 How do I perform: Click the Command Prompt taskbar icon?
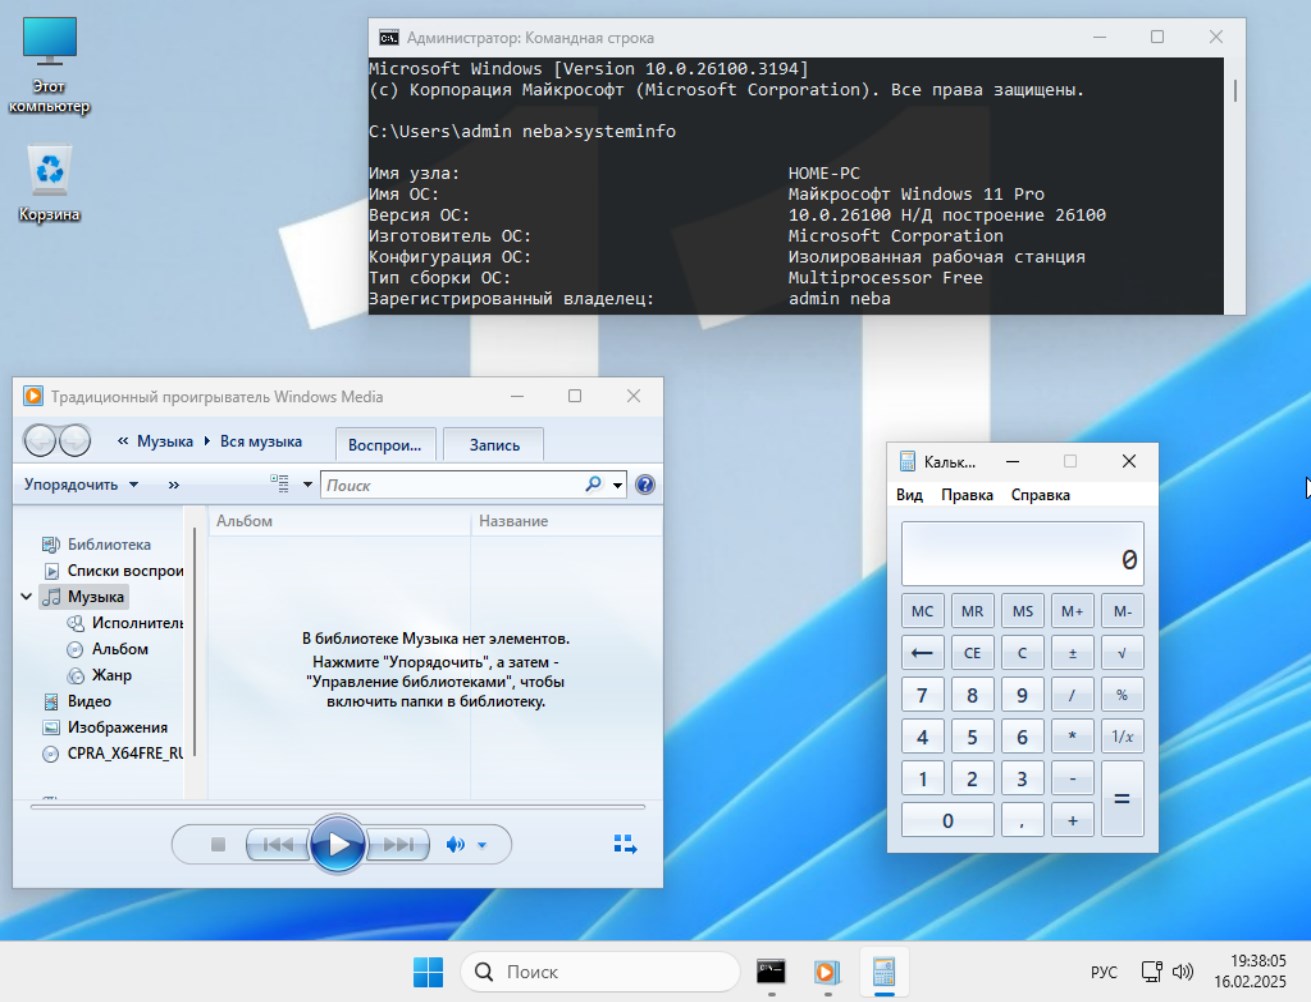(x=771, y=971)
